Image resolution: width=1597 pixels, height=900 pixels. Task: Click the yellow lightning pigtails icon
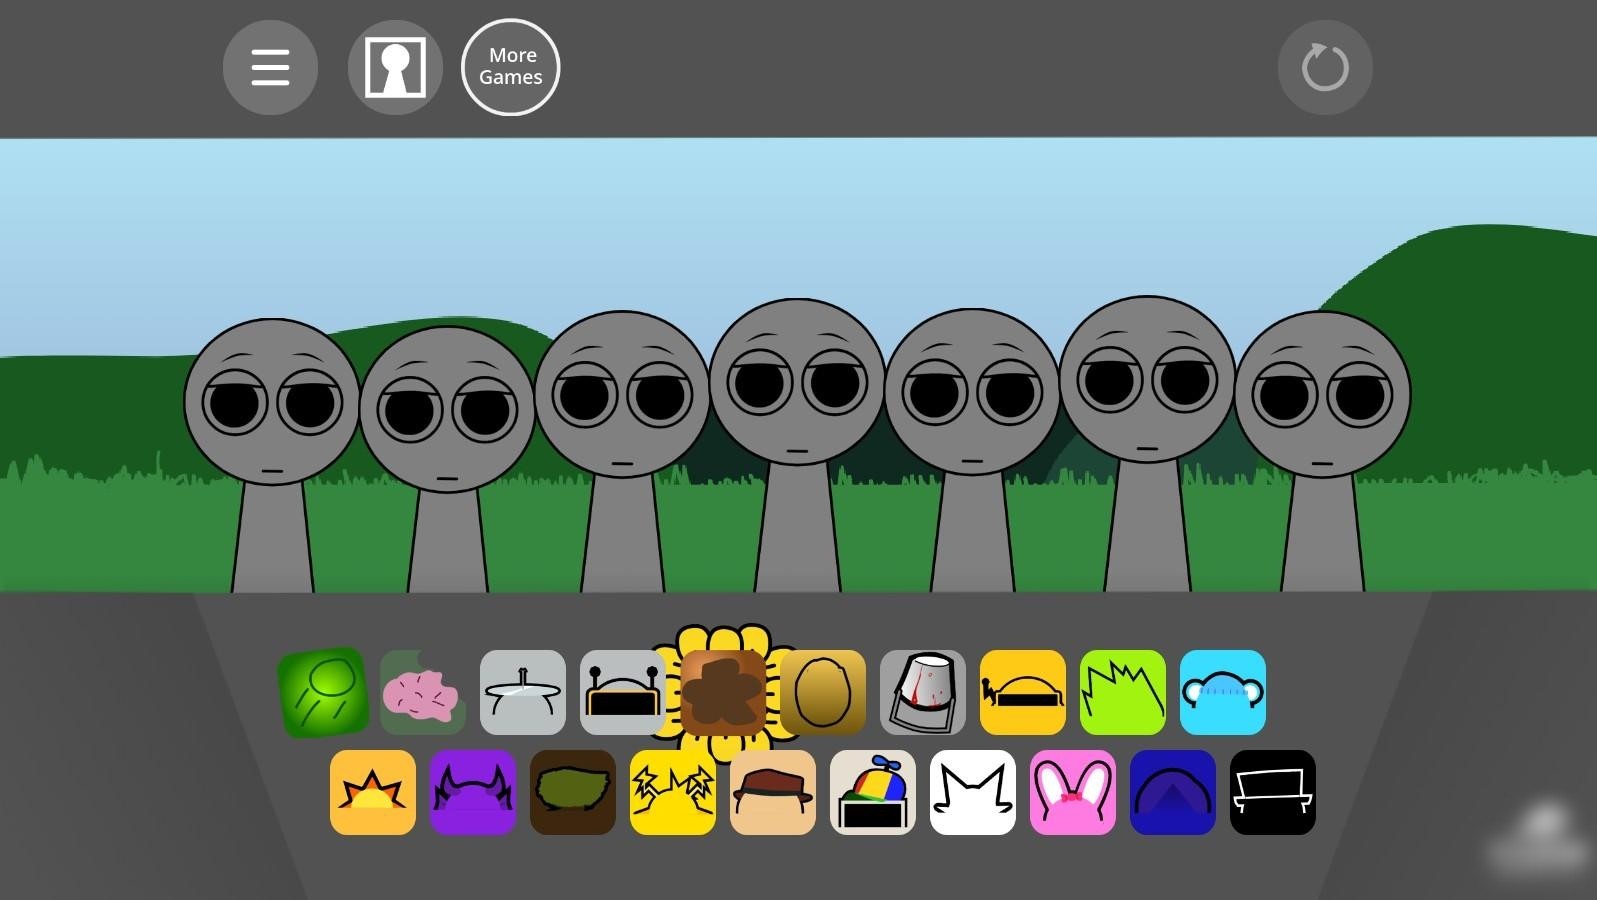pos(673,792)
